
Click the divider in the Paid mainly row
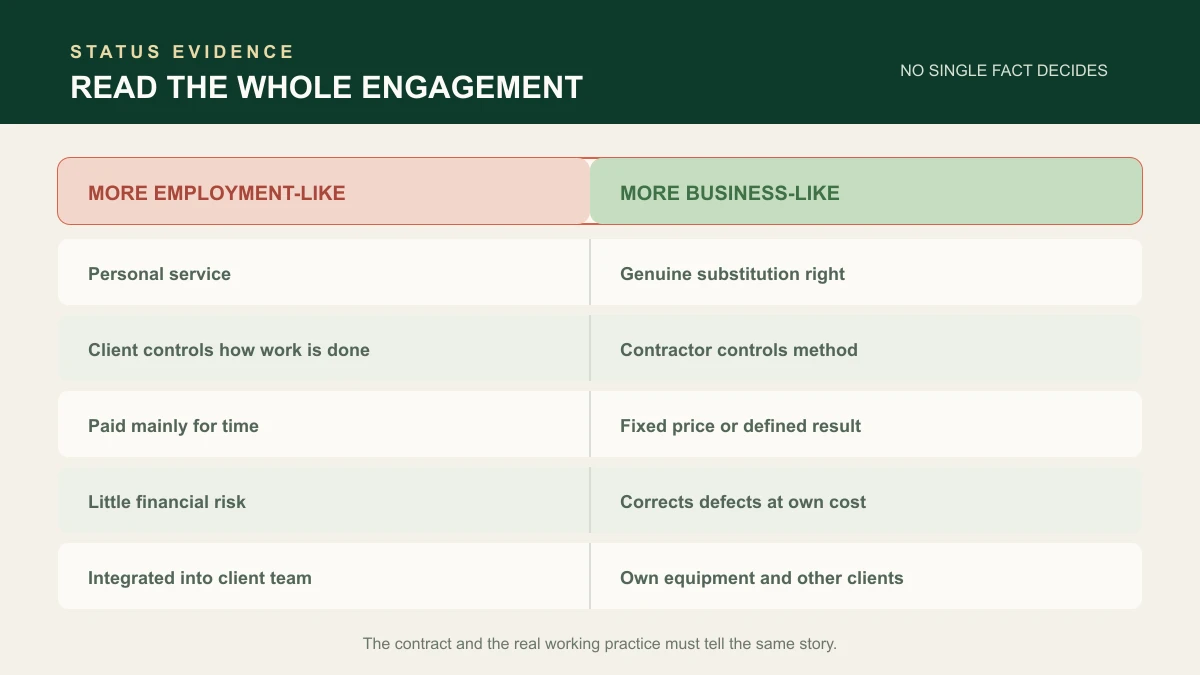(x=590, y=424)
